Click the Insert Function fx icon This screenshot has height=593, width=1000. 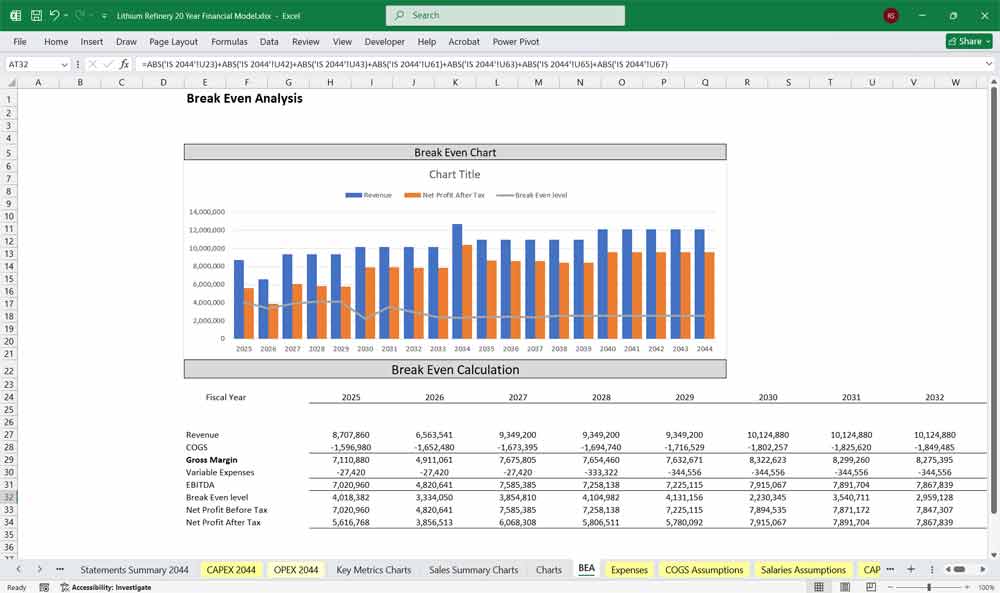point(124,64)
